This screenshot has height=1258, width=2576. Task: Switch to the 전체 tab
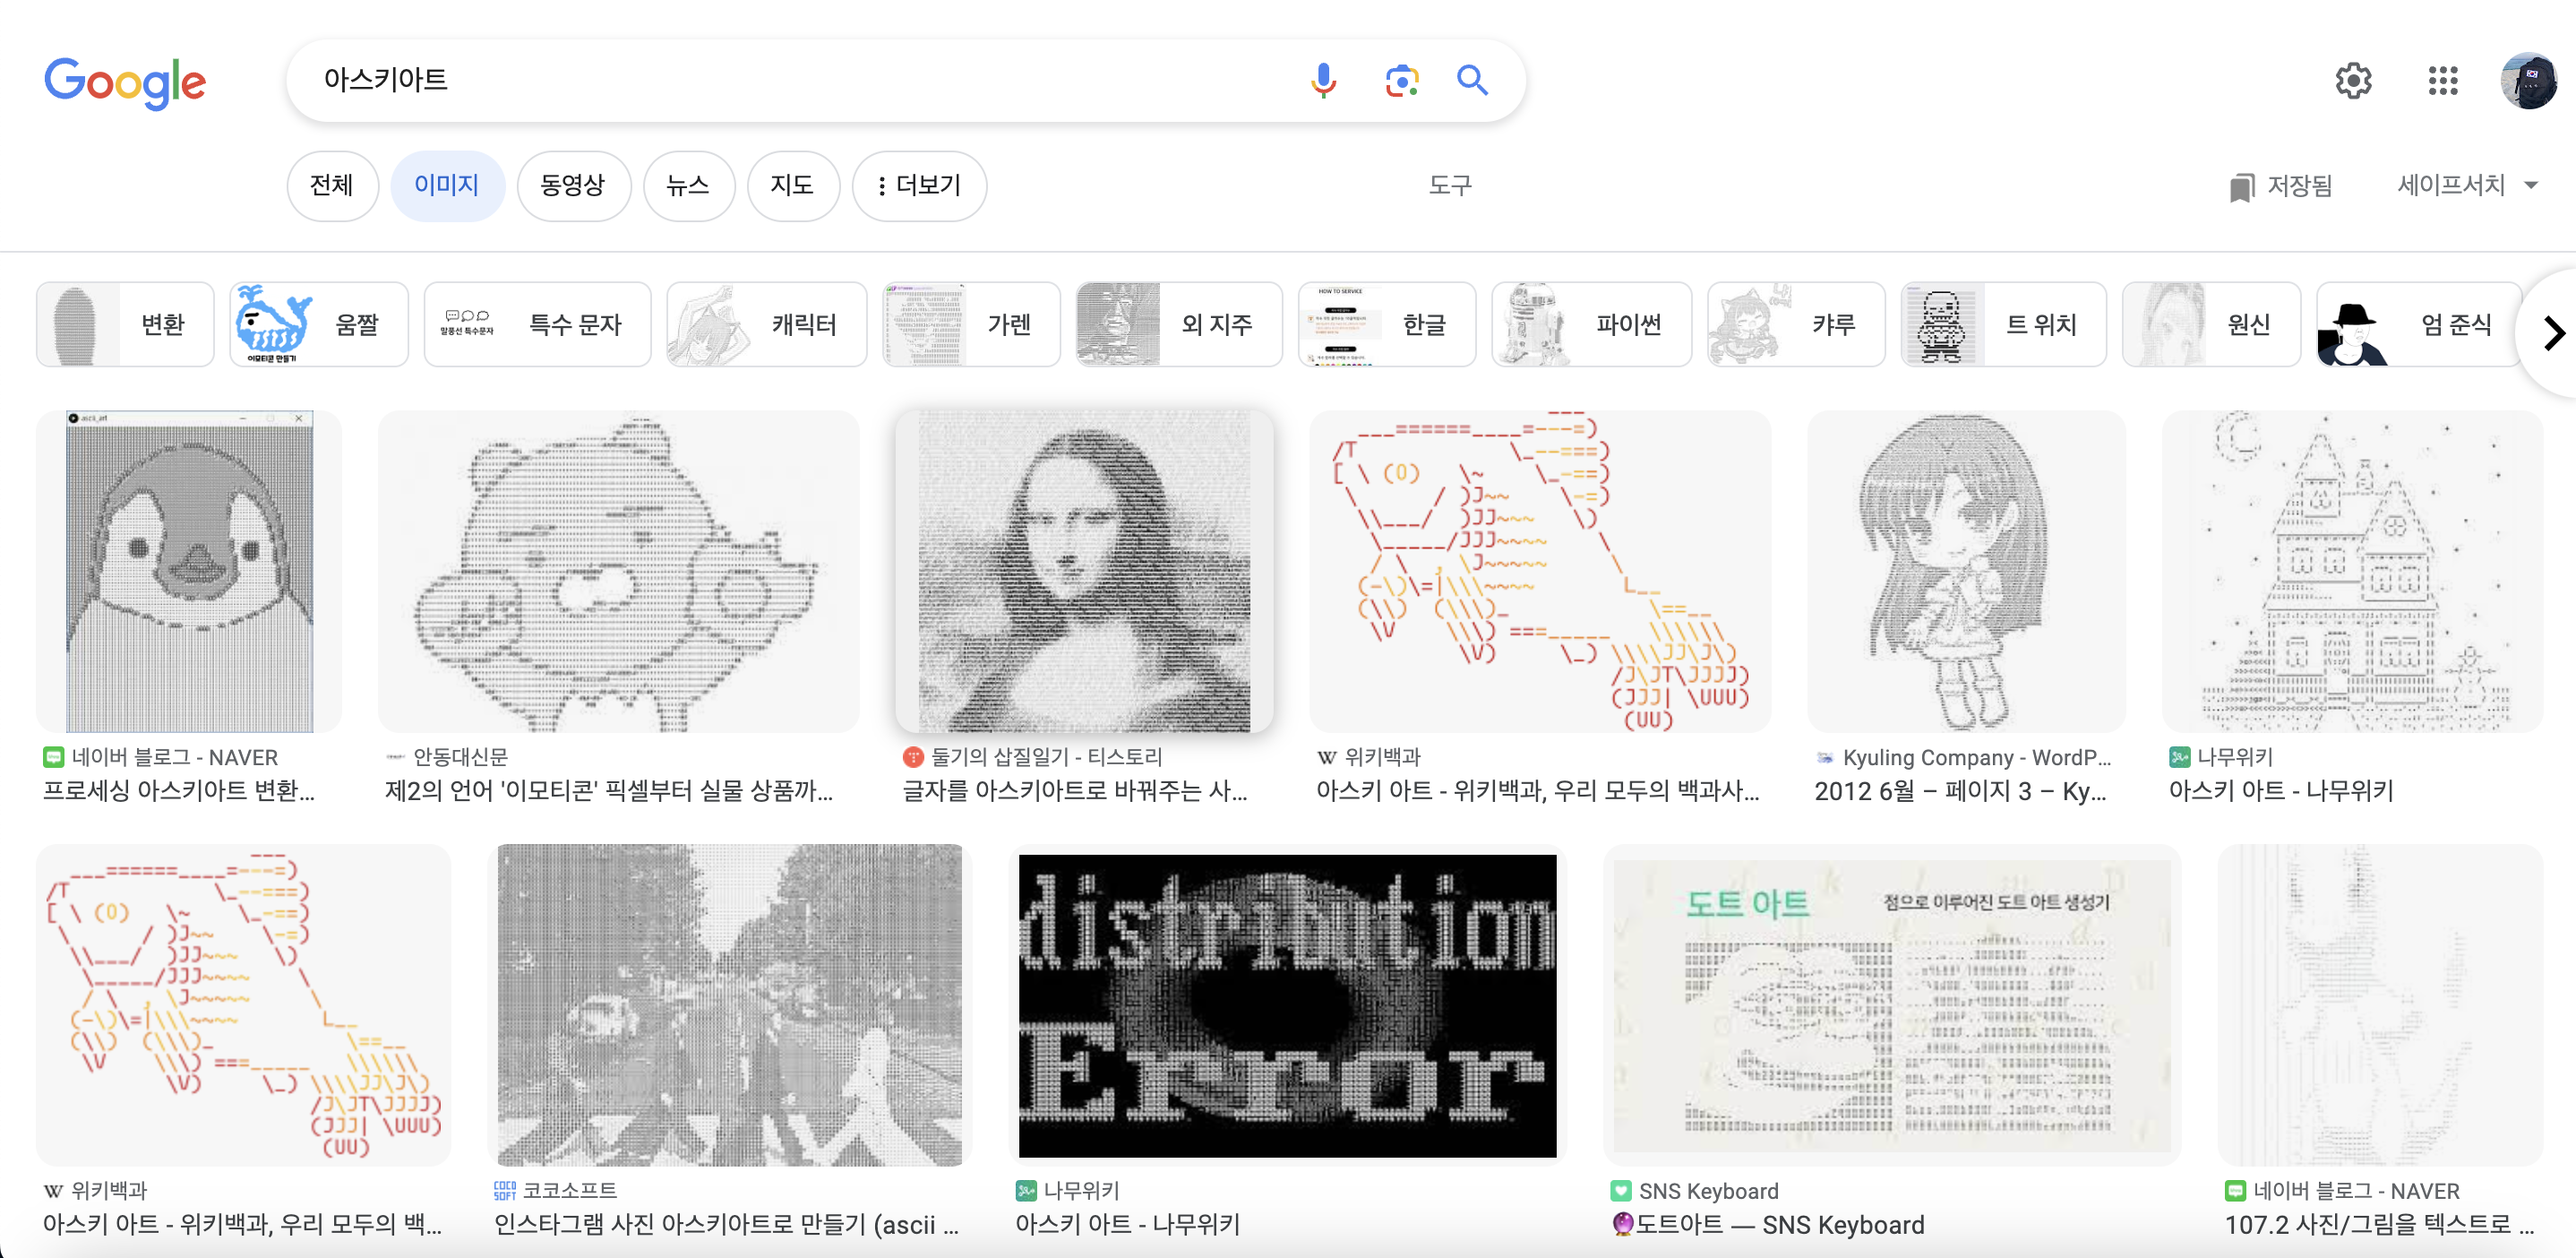[331, 185]
